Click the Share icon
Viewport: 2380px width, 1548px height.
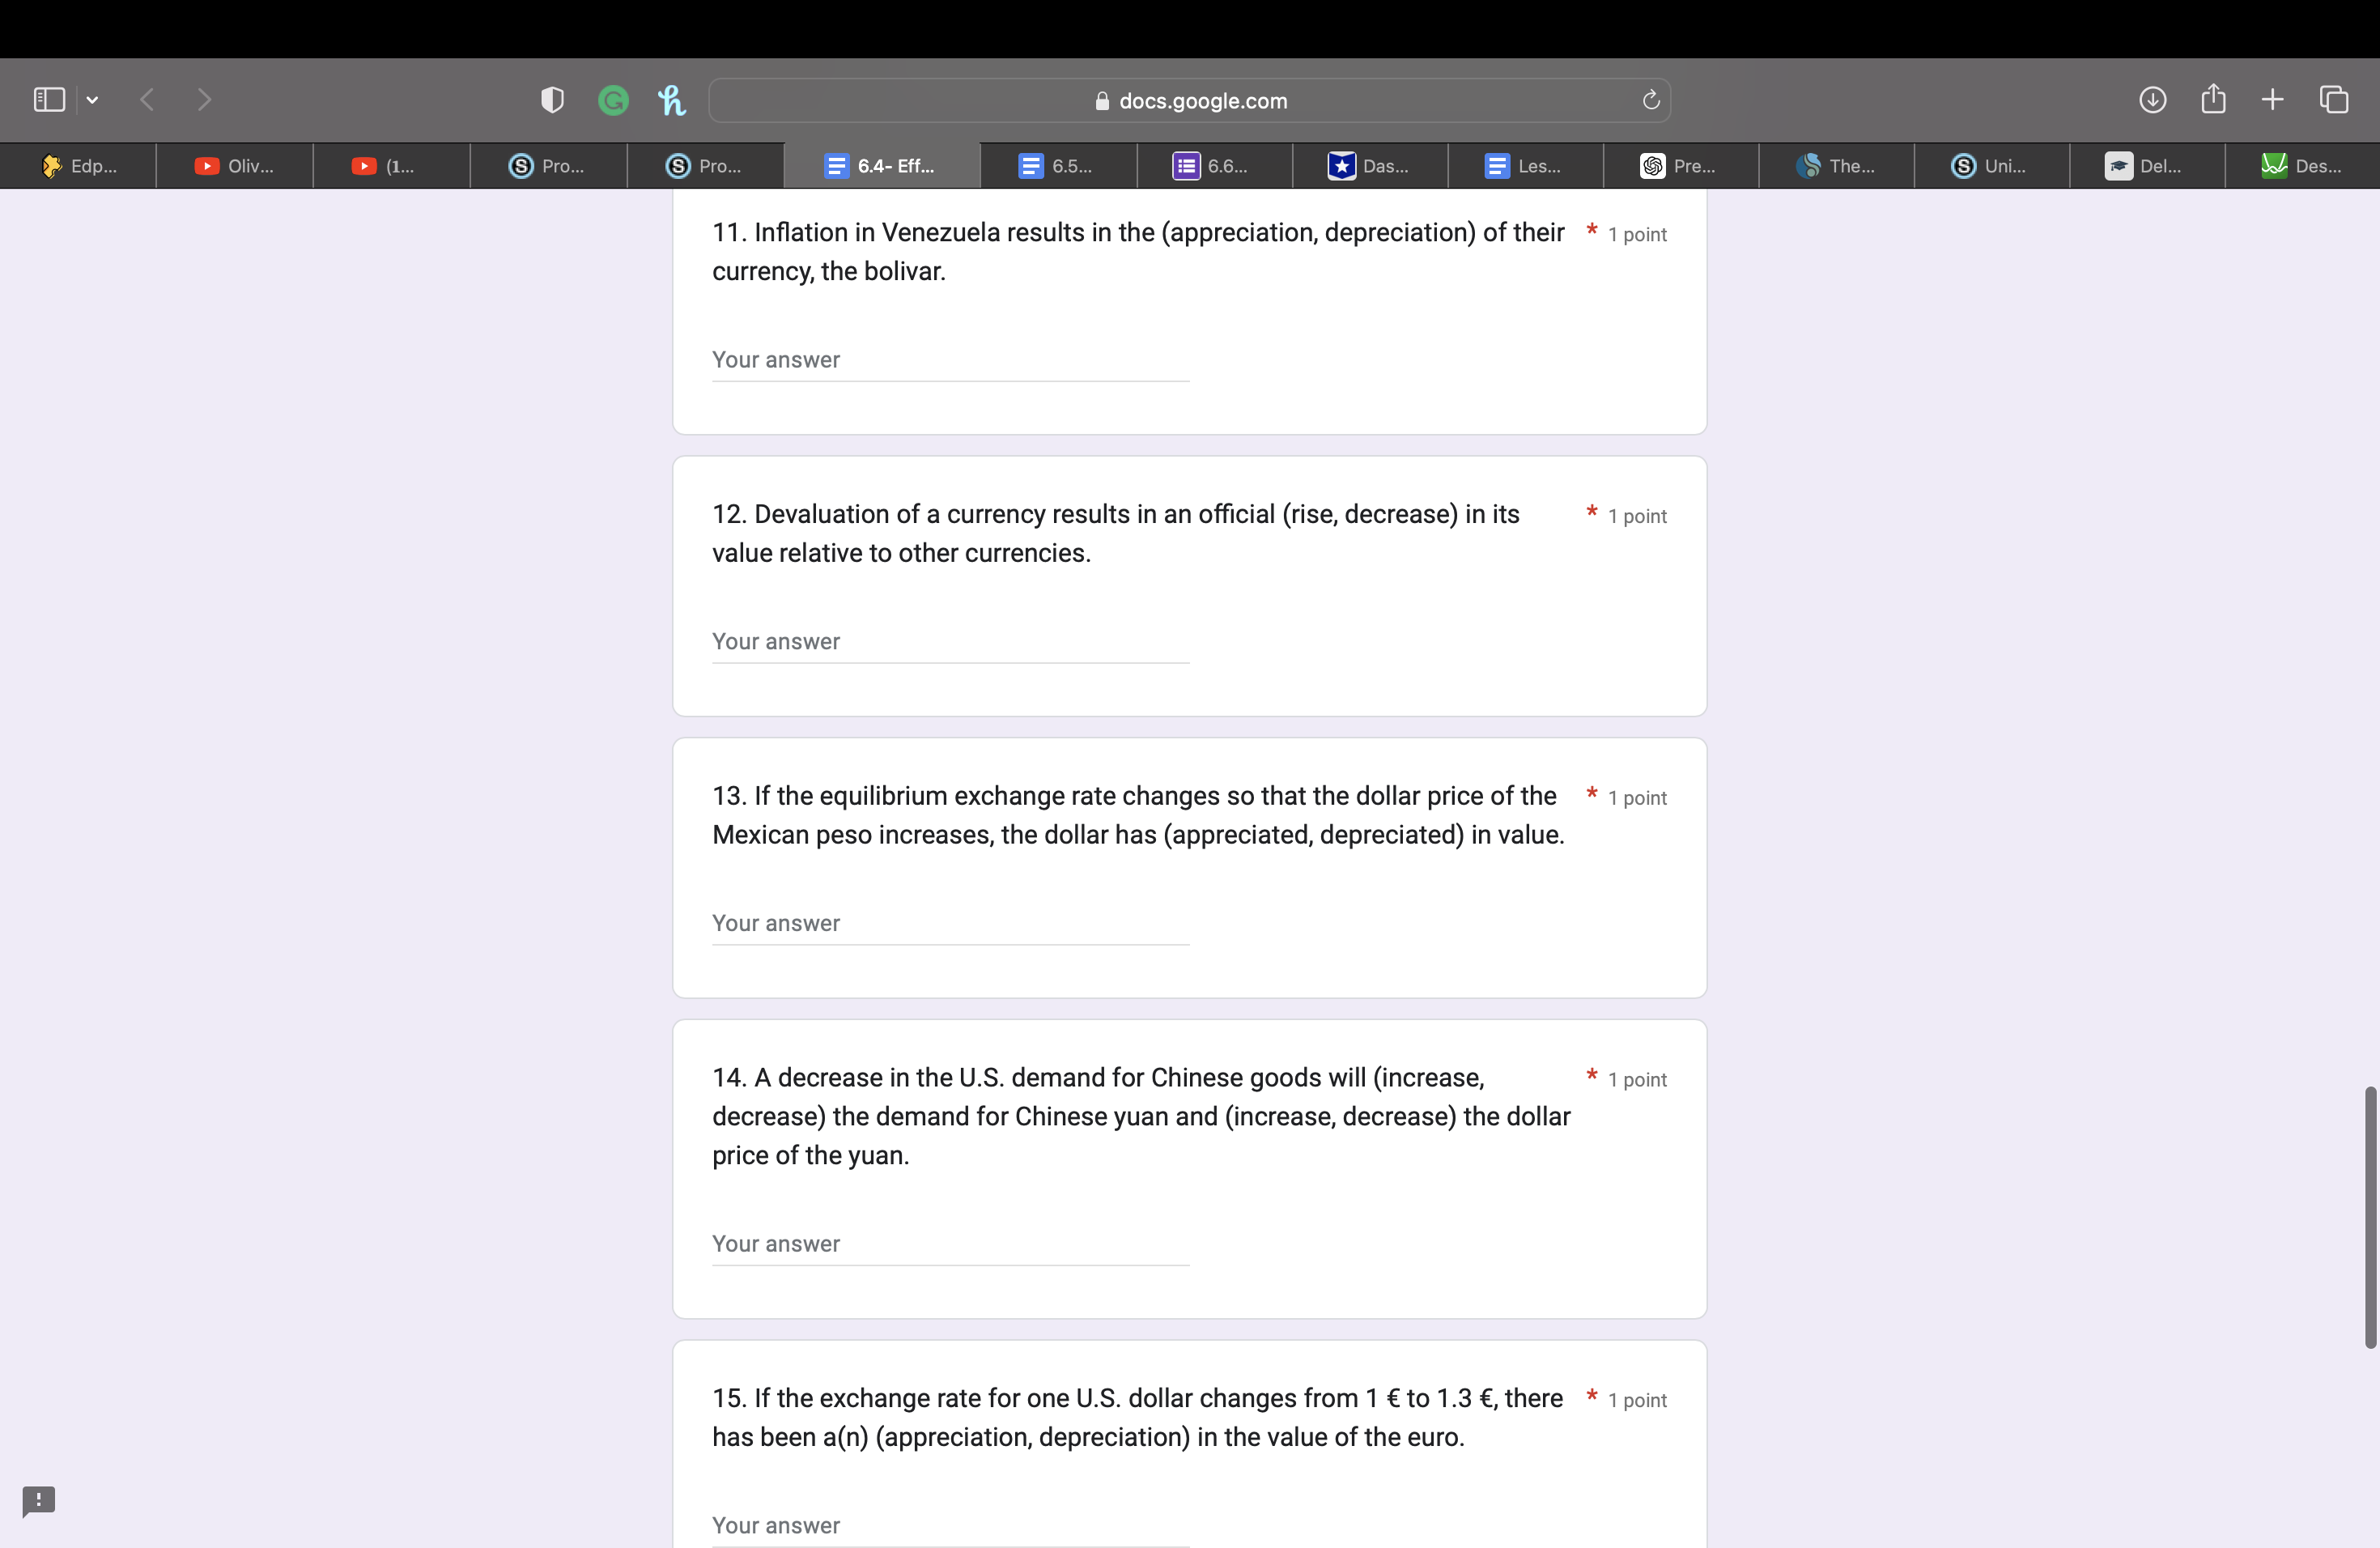click(x=2213, y=100)
